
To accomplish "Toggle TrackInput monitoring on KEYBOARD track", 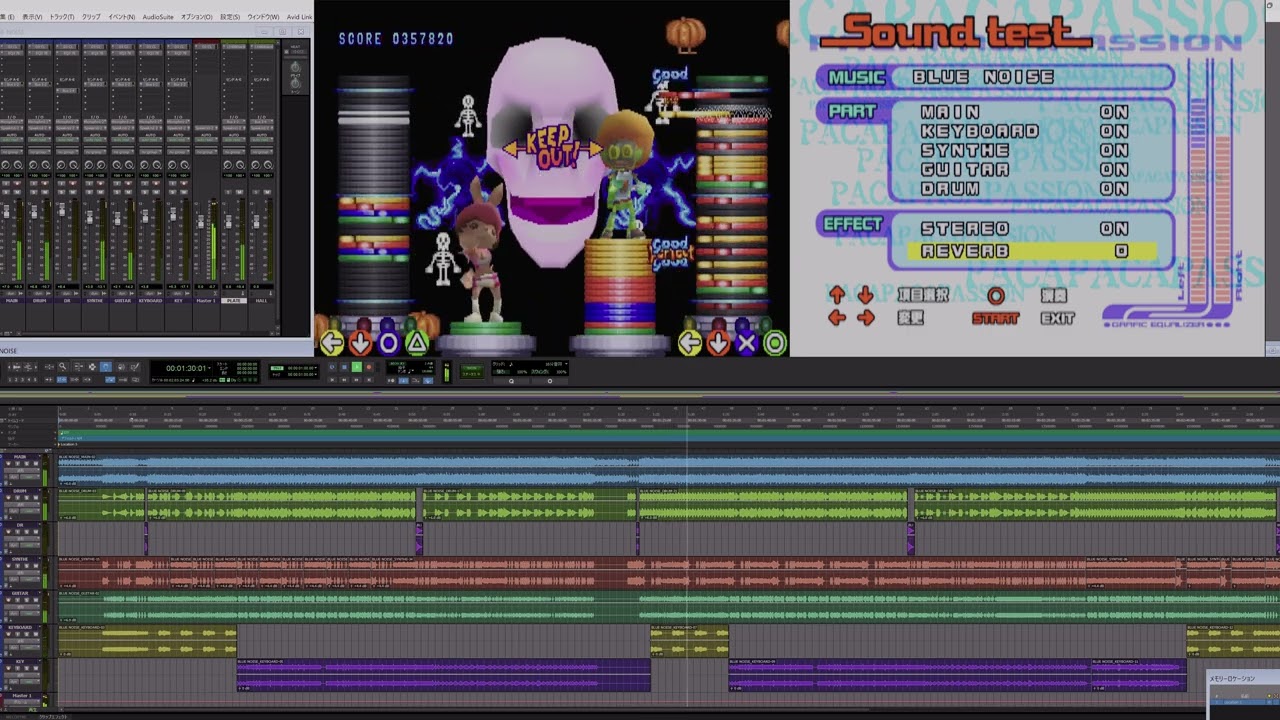I will pos(17,634).
